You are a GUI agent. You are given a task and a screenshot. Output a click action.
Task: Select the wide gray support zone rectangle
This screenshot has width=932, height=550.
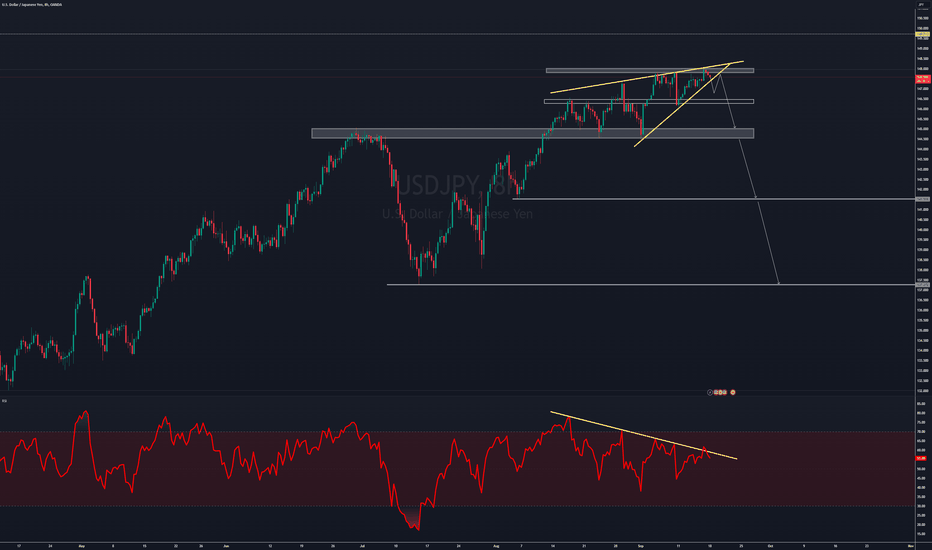tap(533, 133)
